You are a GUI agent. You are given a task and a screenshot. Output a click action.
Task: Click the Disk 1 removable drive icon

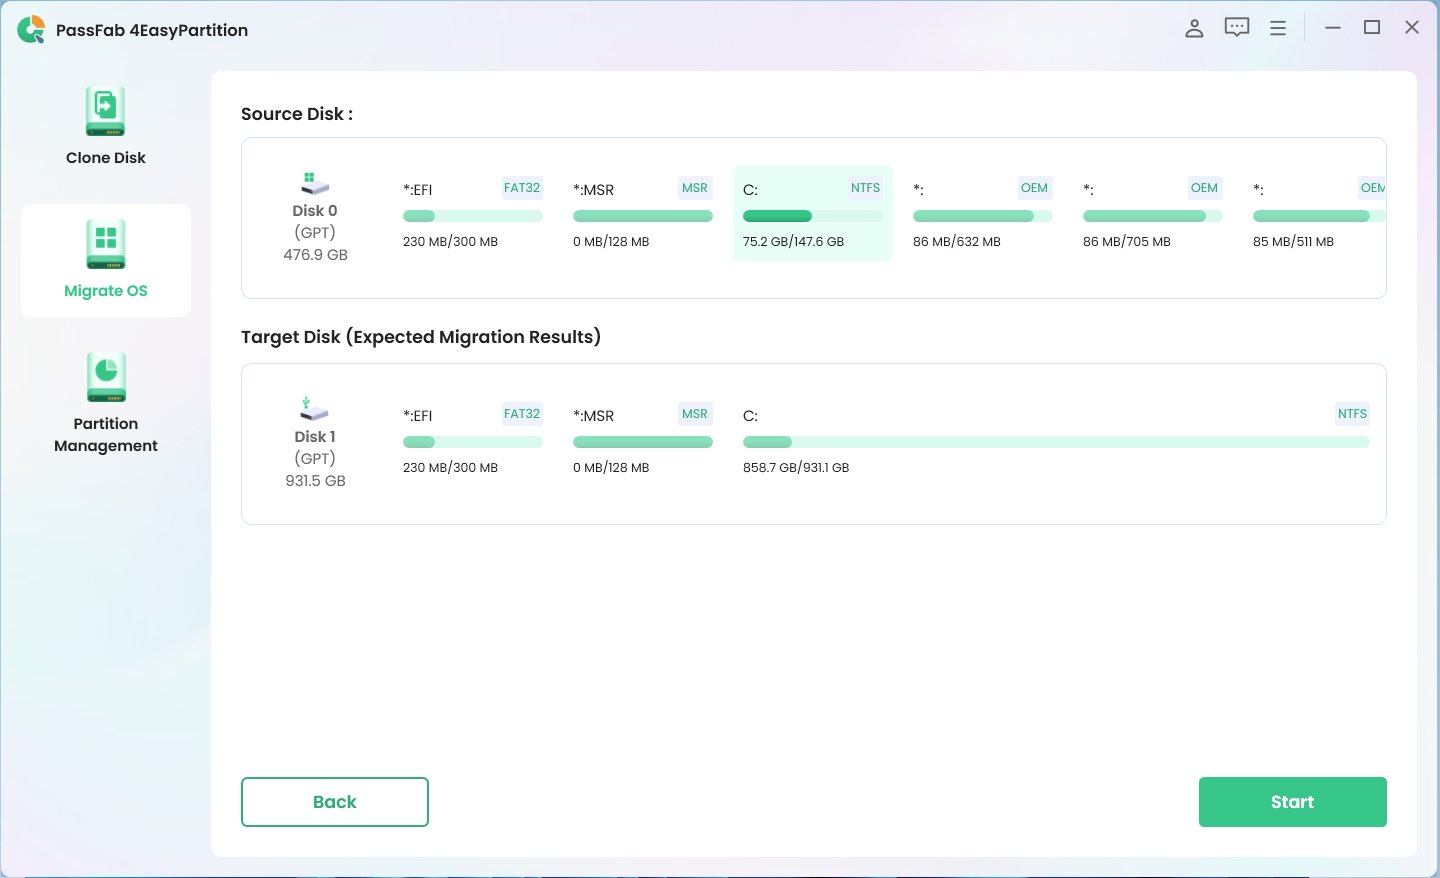[314, 409]
